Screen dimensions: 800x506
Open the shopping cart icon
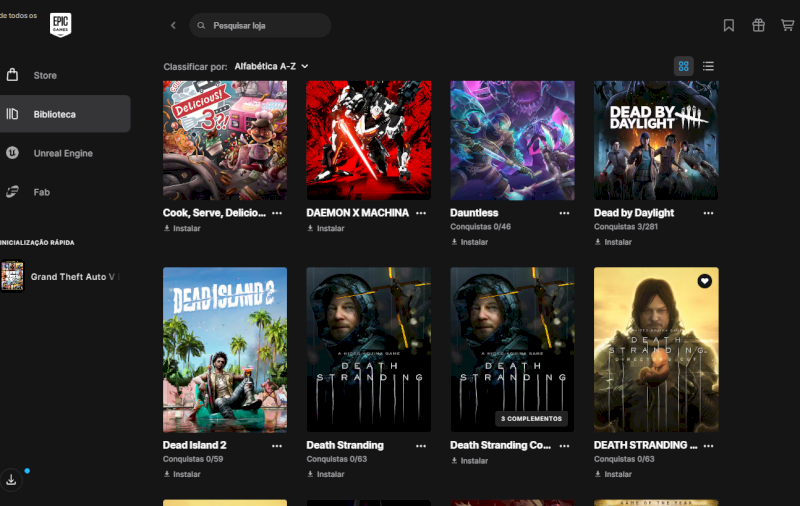787,25
